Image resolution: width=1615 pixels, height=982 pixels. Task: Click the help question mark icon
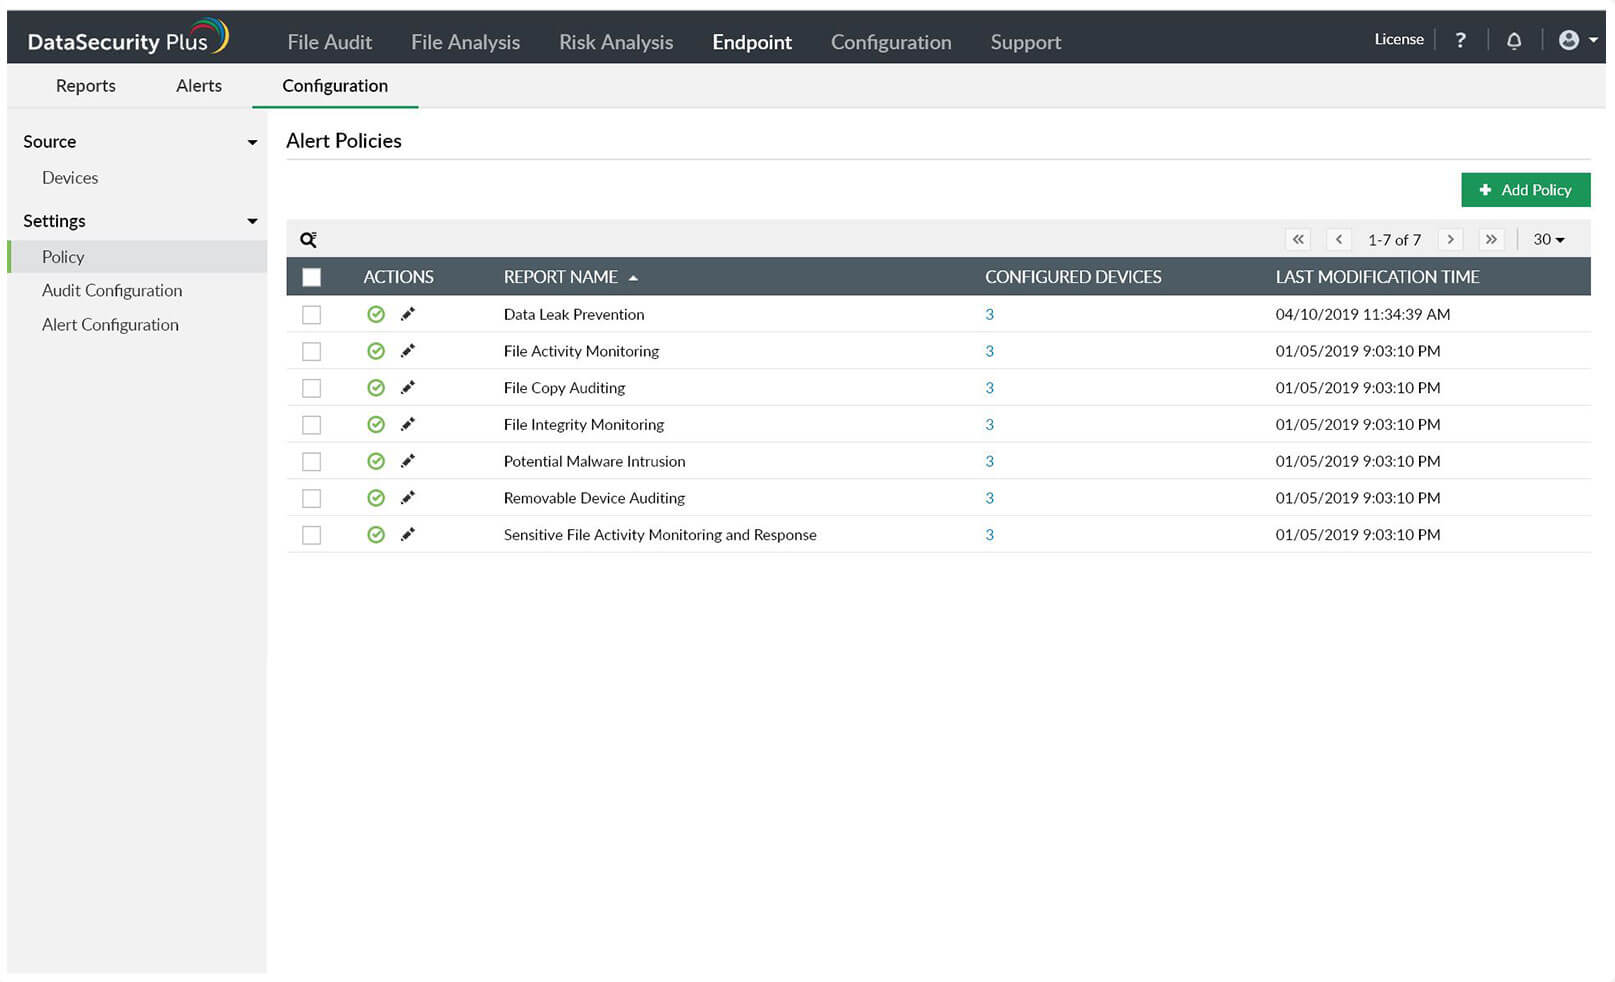point(1460,40)
